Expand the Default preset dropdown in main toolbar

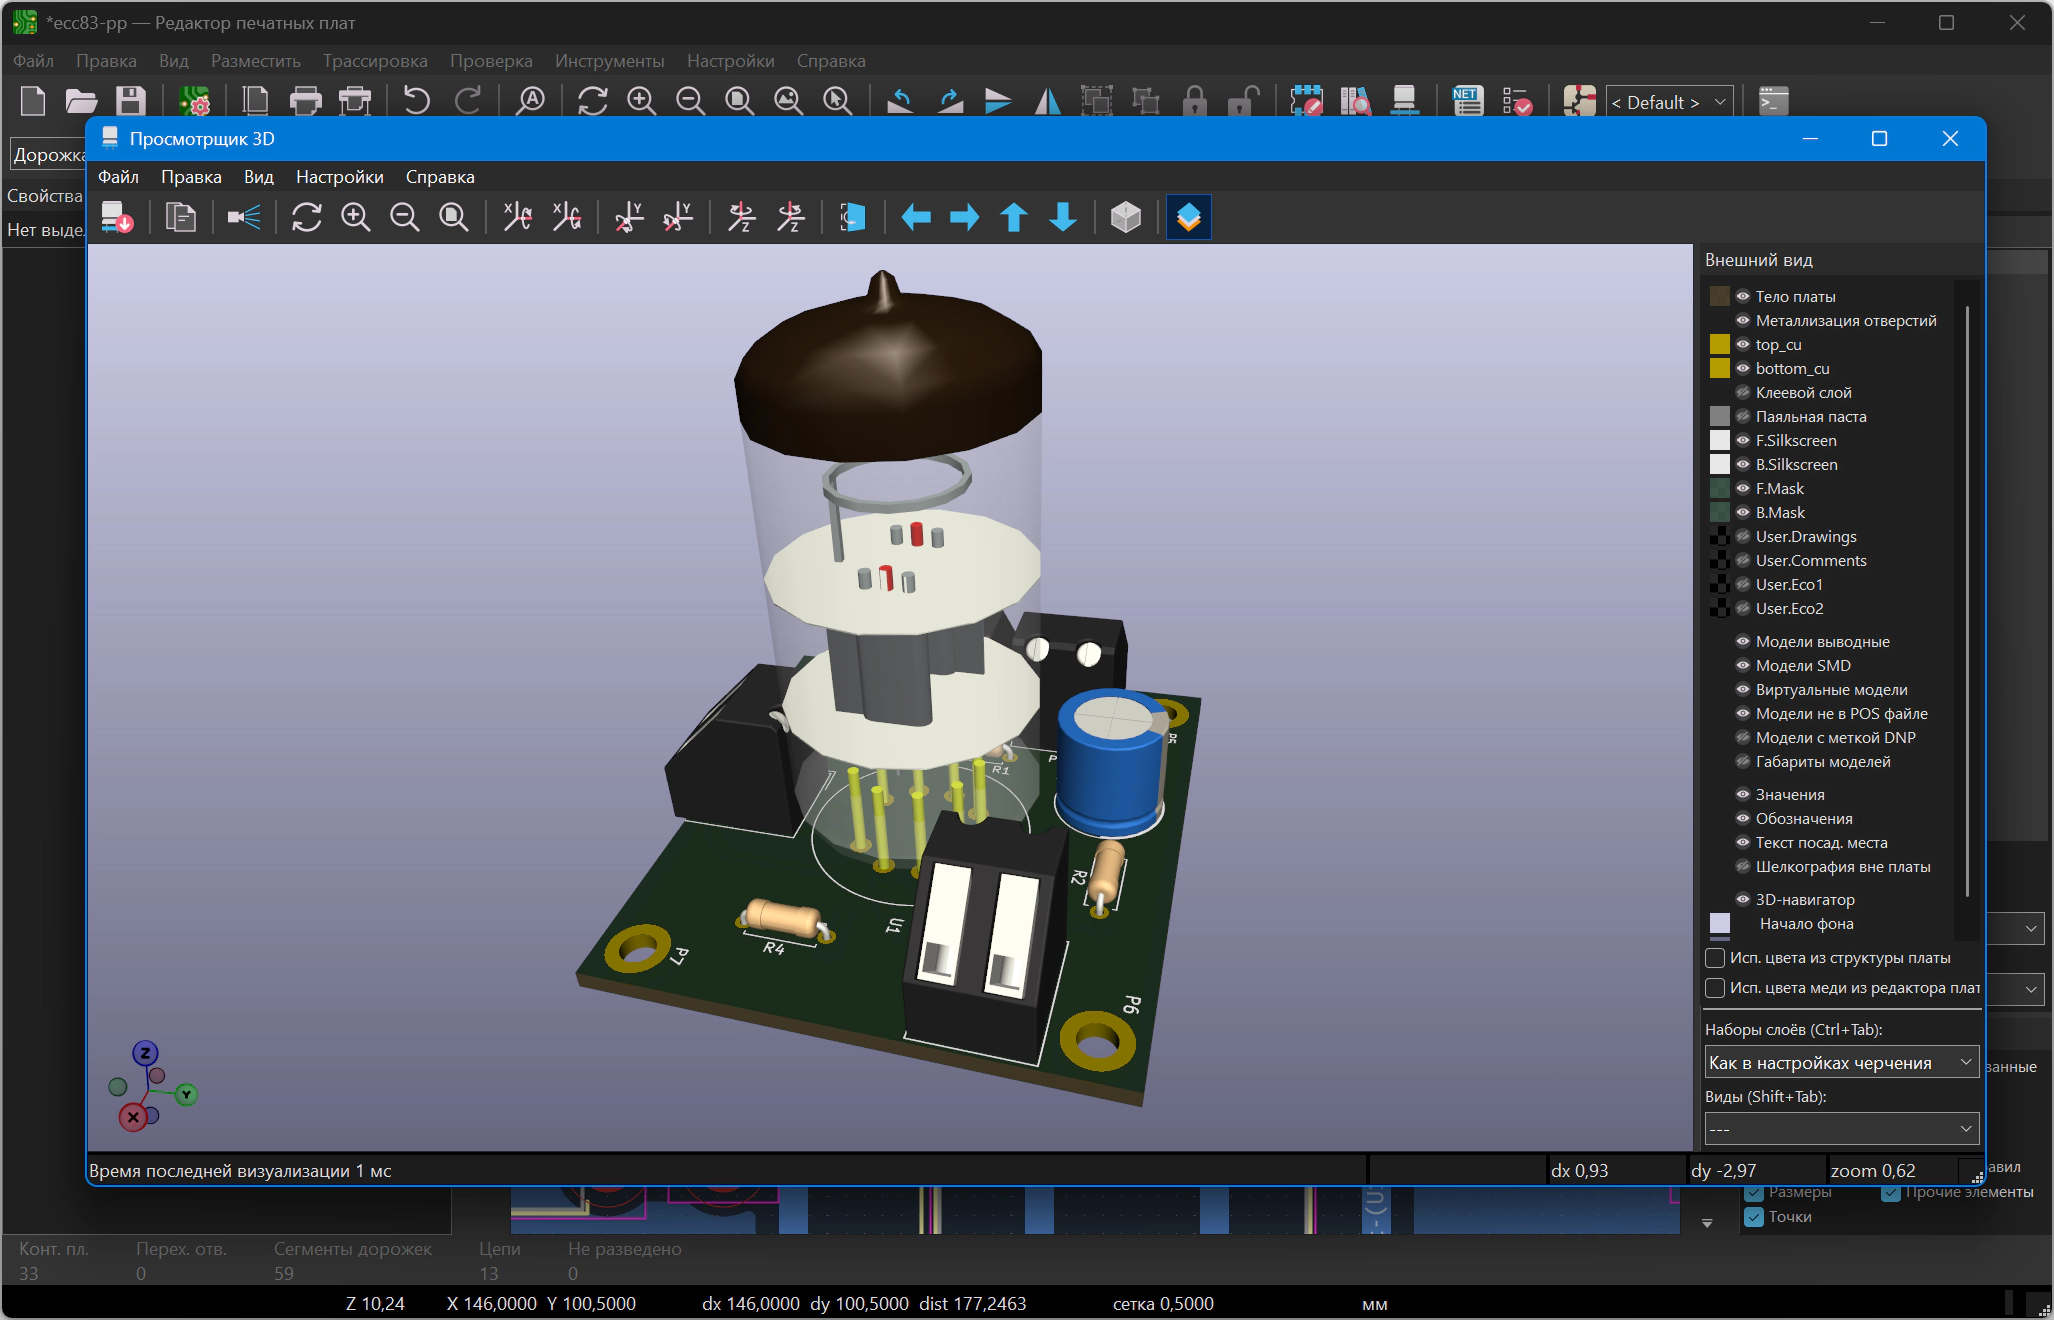pos(1668,102)
